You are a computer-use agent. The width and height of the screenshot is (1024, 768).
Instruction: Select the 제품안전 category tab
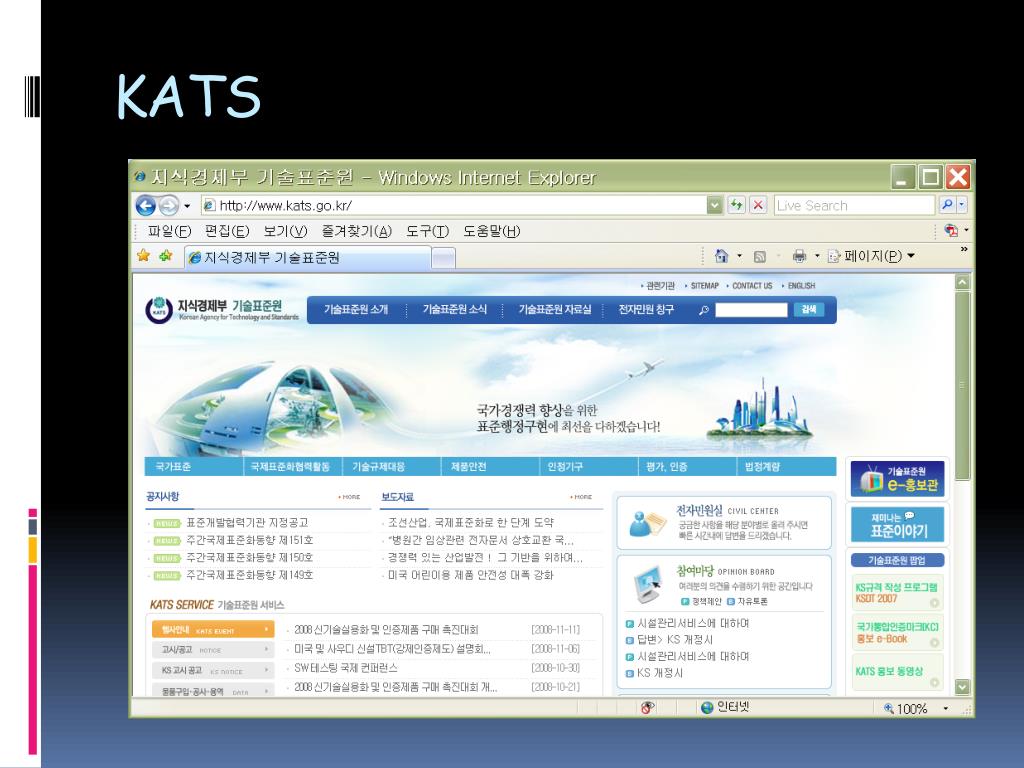coord(490,466)
